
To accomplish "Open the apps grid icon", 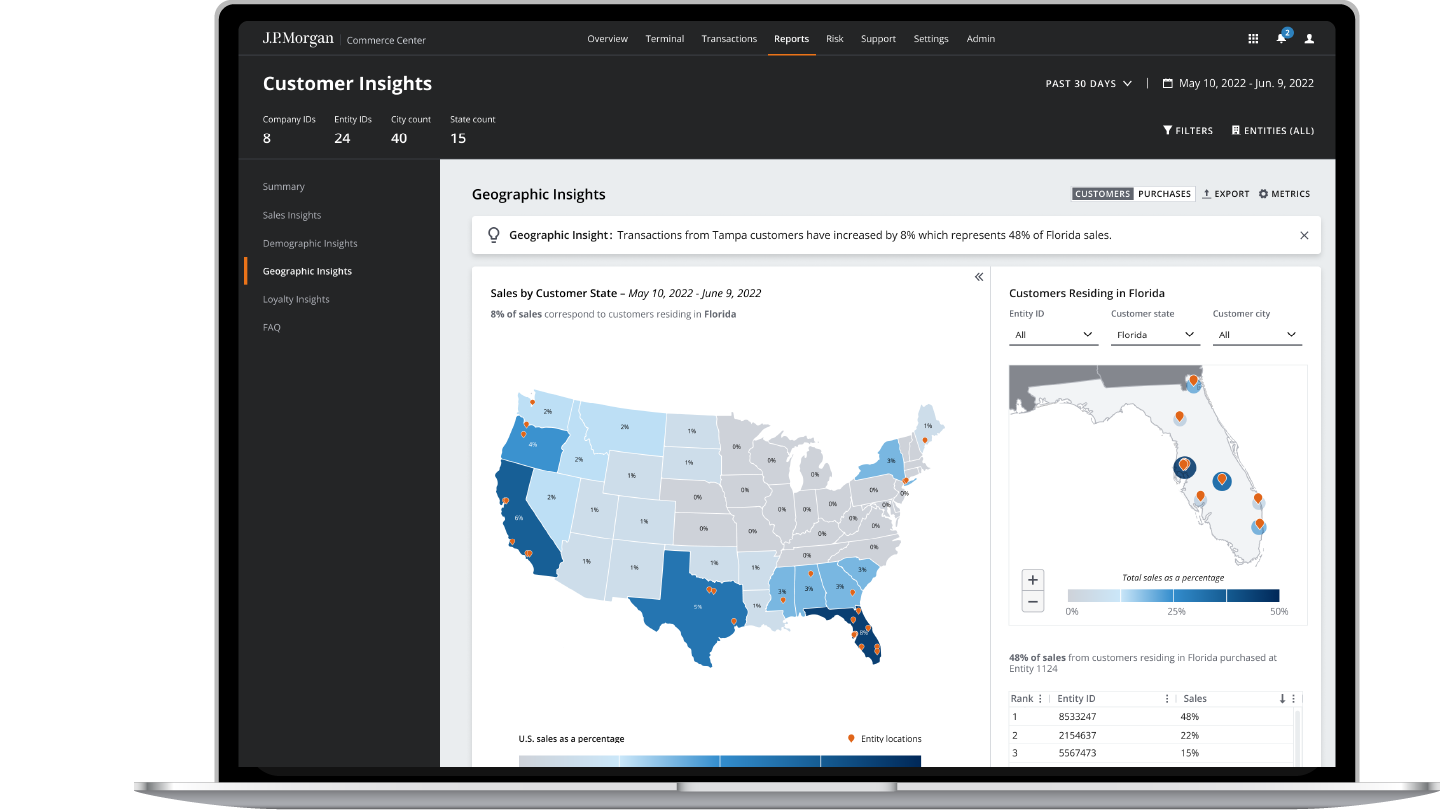I will tap(1253, 39).
